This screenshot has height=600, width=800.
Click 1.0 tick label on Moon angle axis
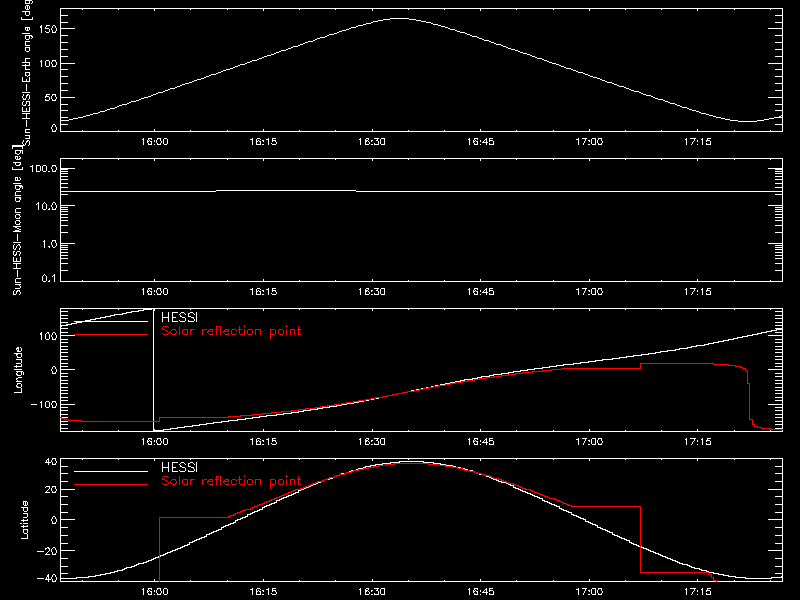[x=49, y=244]
